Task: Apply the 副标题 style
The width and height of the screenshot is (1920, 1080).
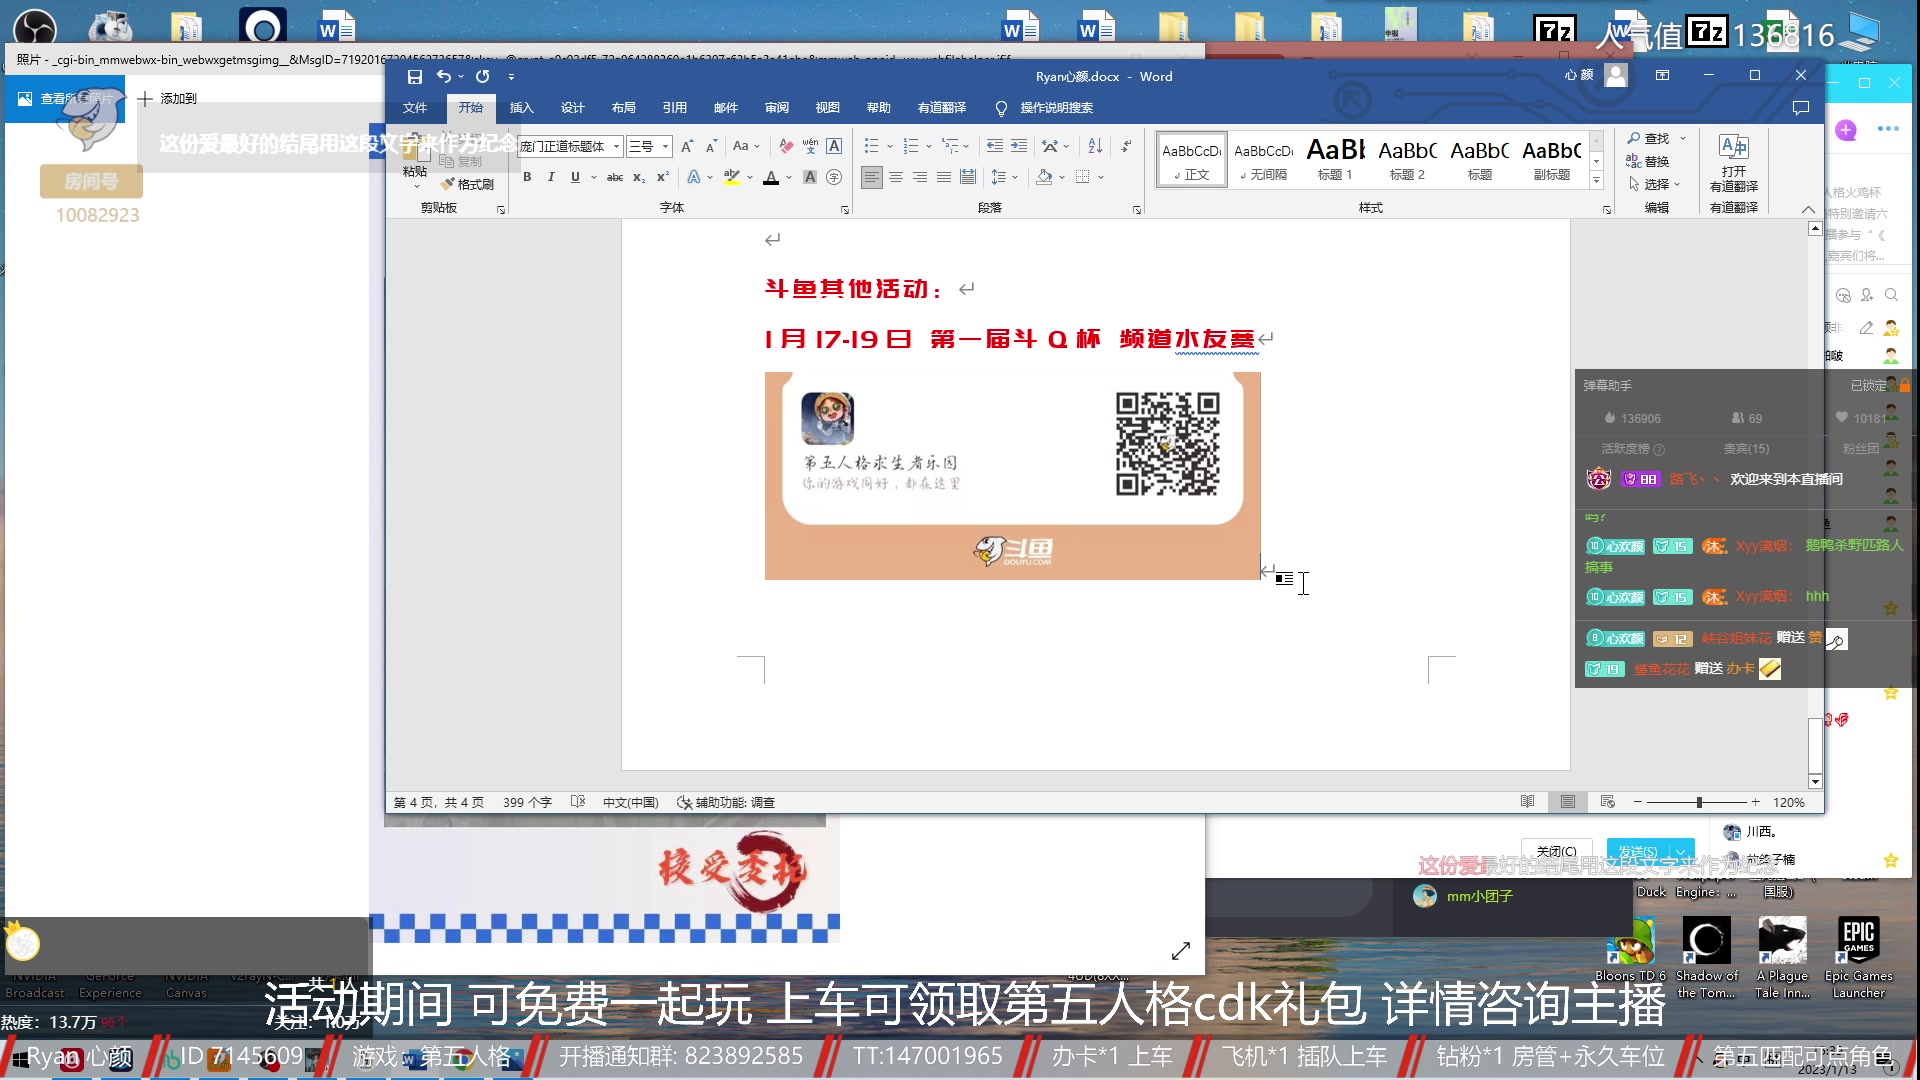Action: [1551, 160]
